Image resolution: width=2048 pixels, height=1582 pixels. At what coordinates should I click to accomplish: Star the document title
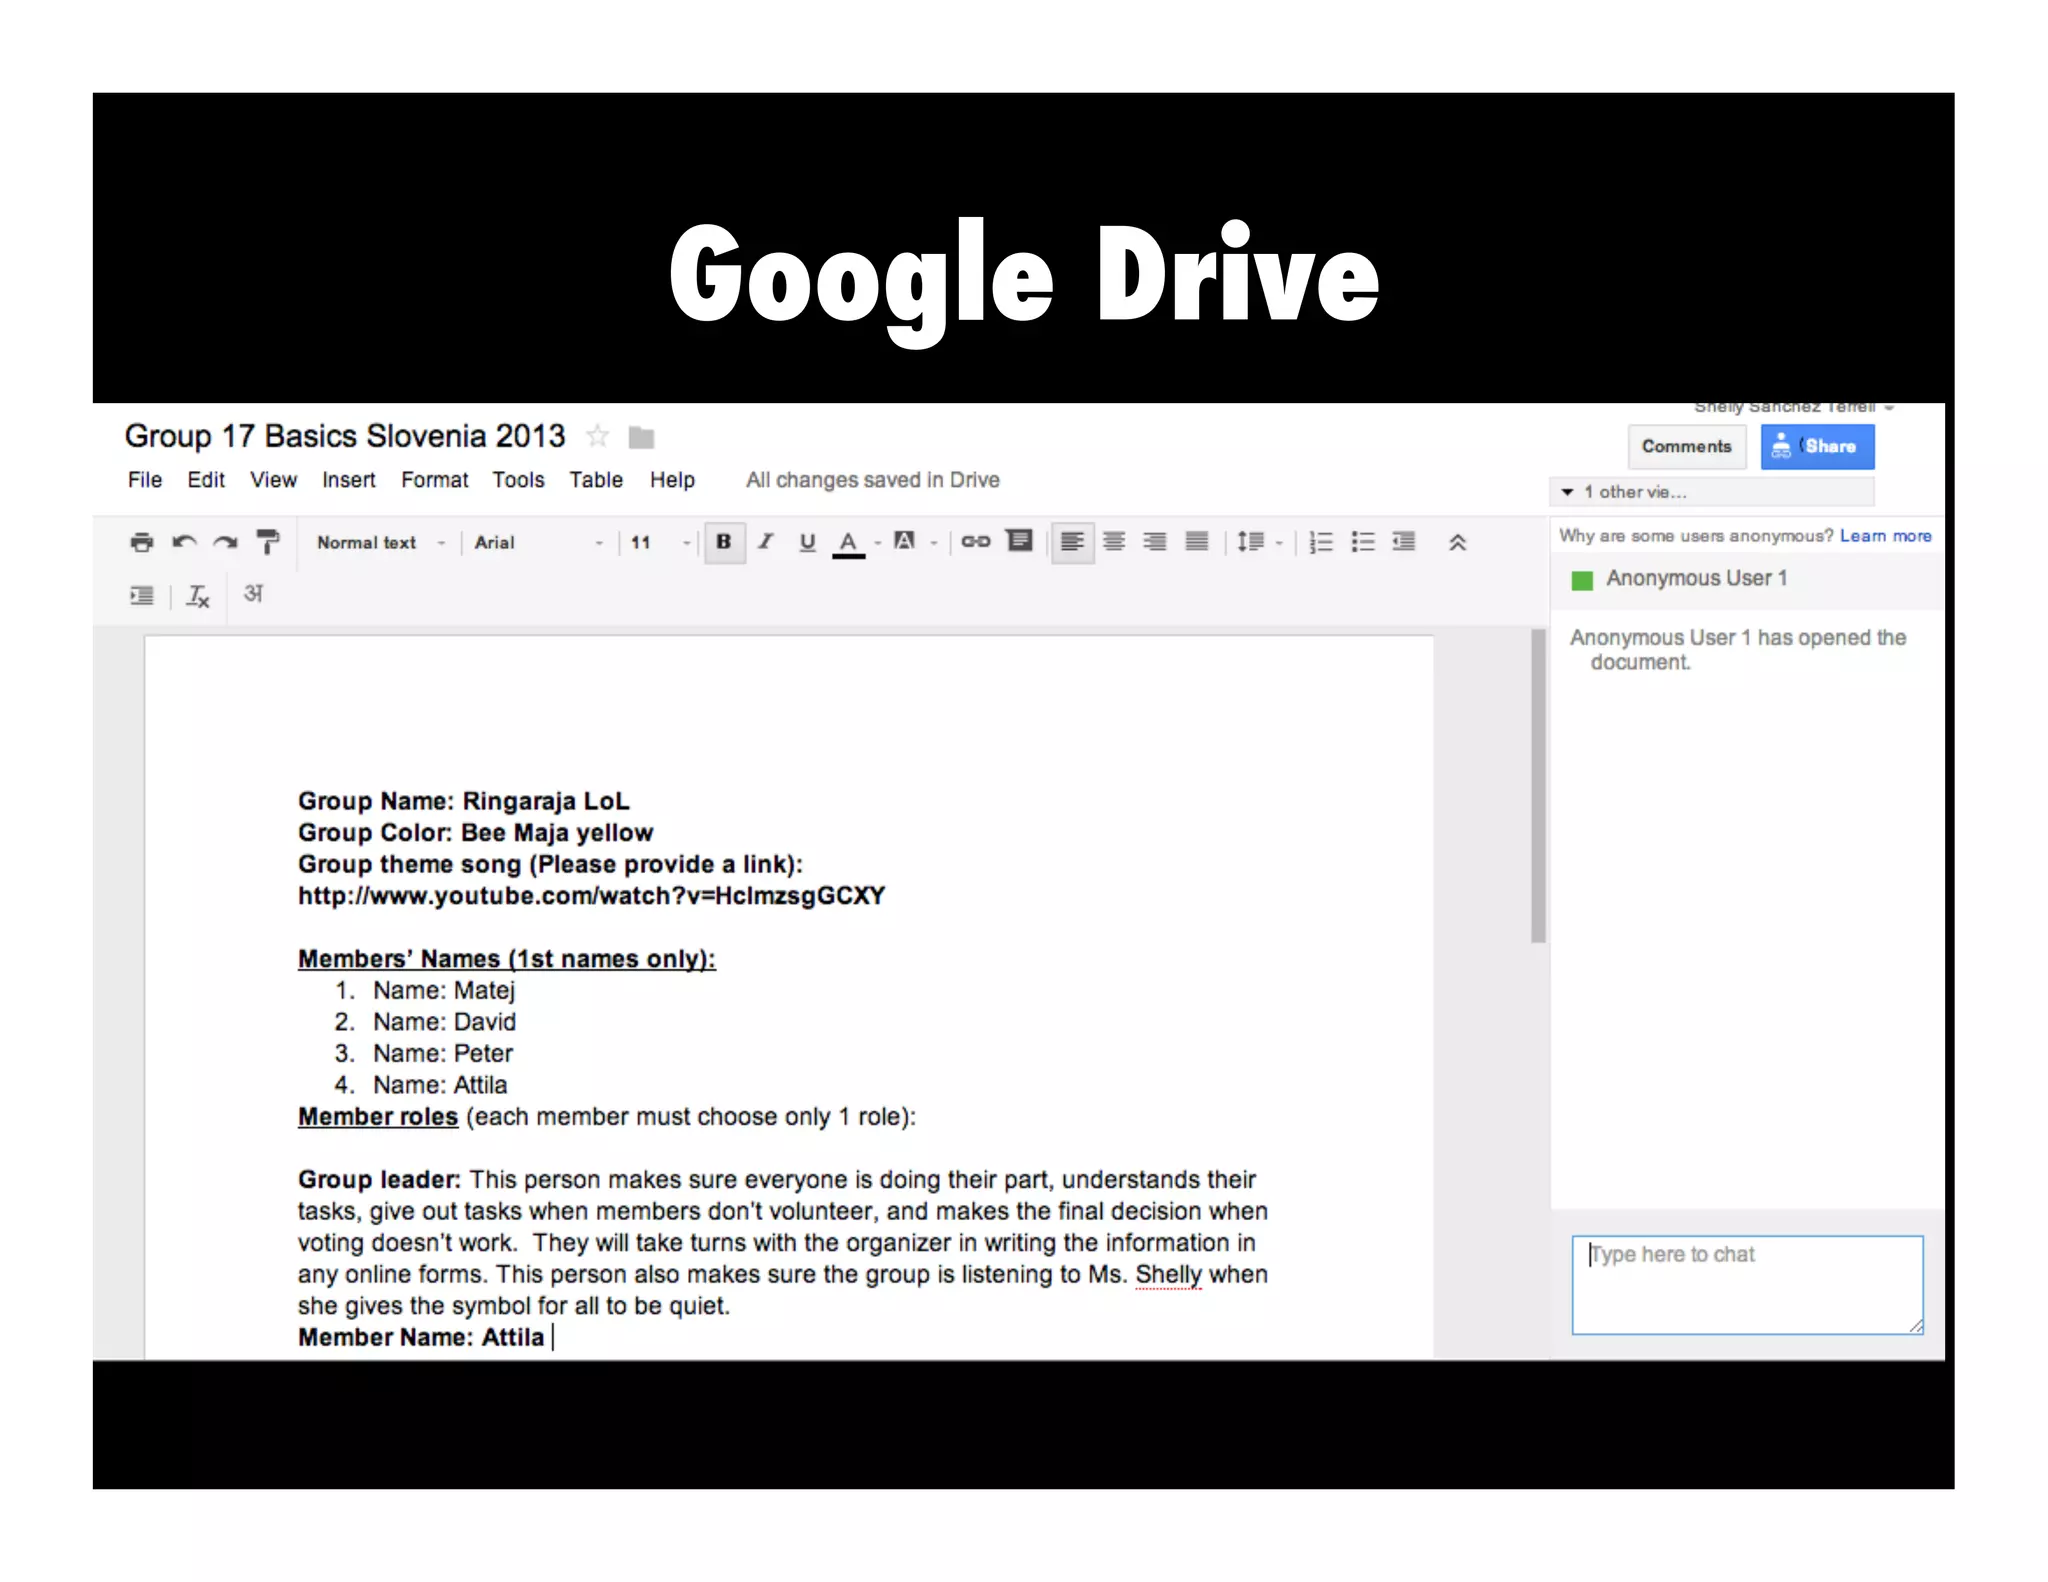click(x=598, y=437)
